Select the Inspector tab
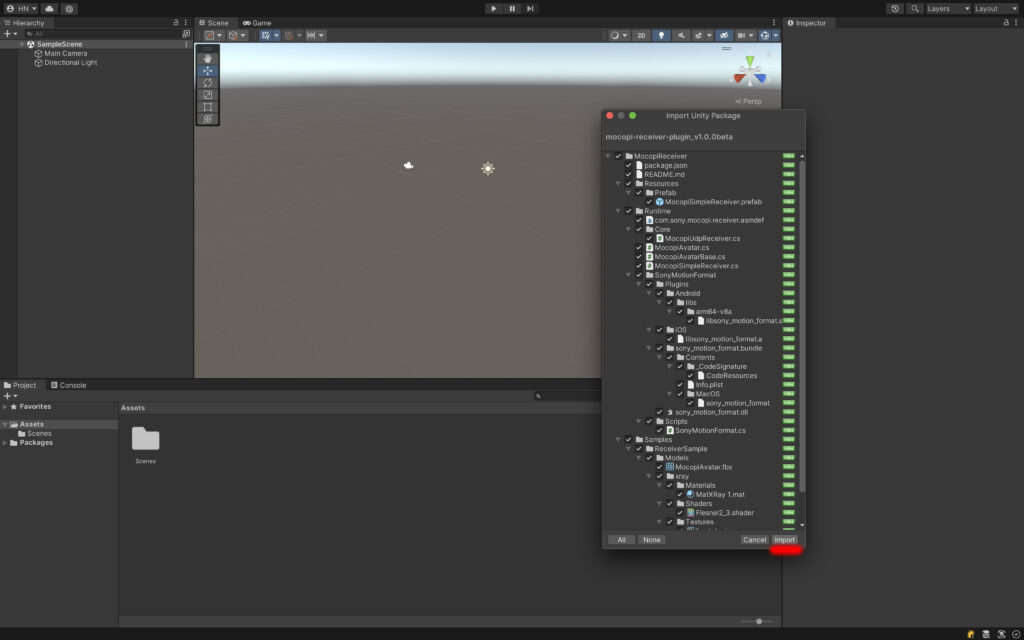1024x640 pixels. (x=807, y=22)
